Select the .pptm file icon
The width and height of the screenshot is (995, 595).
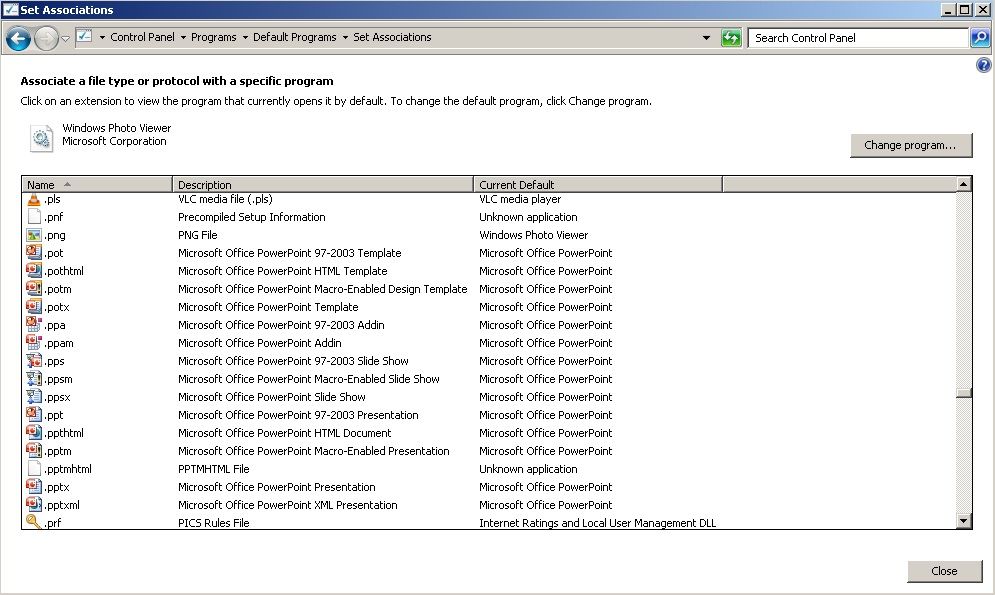click(x=34, y=451)
